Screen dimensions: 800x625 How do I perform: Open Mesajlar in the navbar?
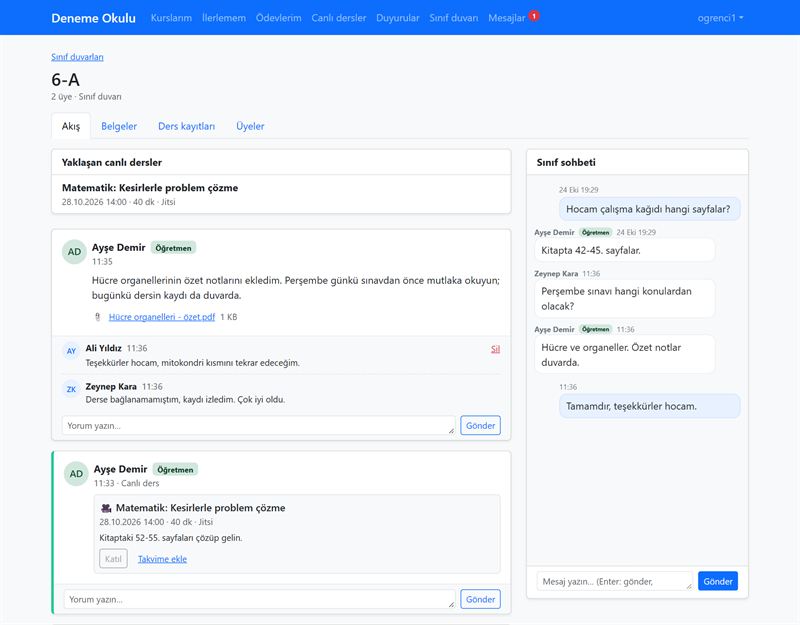coord(507,18)
